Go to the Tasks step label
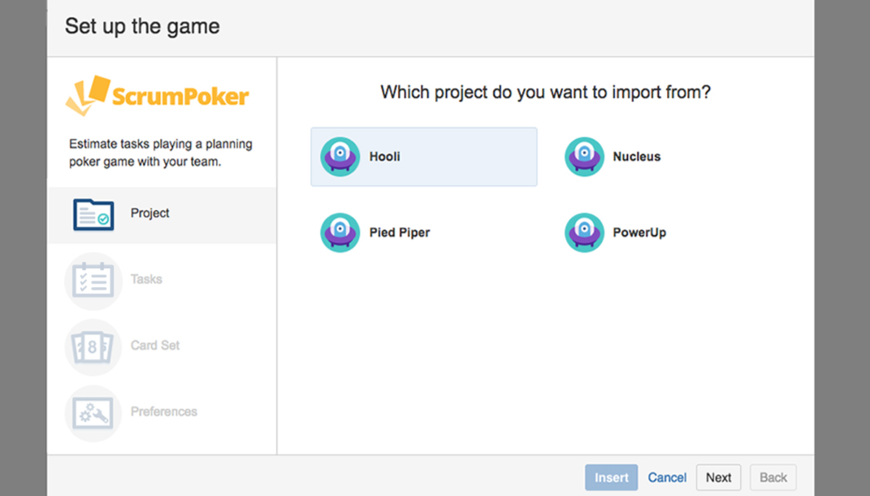This screenshot has height=496, width=870. [146, 280]
